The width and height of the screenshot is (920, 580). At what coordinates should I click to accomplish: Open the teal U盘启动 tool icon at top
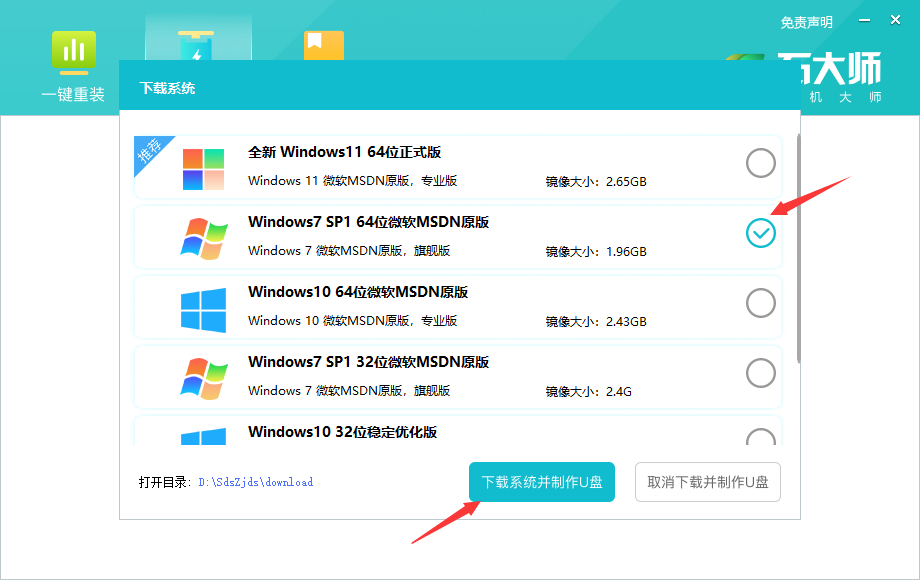click(198, 45)
